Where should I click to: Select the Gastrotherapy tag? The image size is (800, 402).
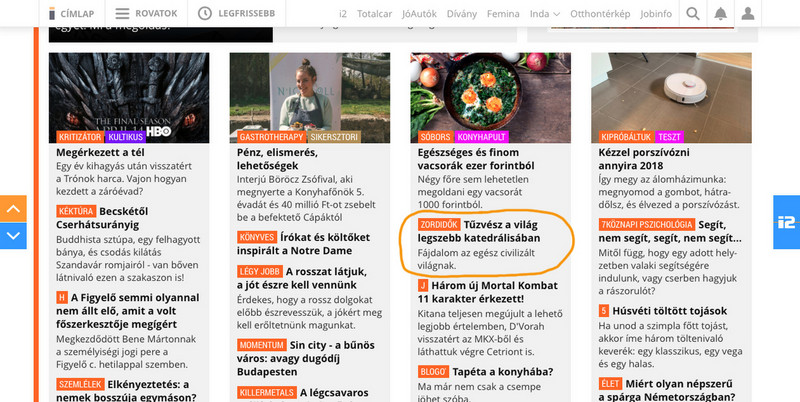271,137
